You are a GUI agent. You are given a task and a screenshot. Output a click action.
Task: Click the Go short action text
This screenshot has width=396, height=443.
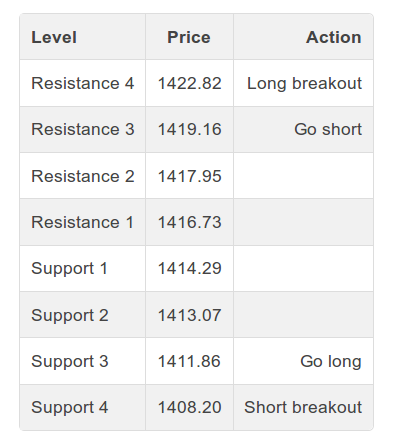(x=328, y=129)
